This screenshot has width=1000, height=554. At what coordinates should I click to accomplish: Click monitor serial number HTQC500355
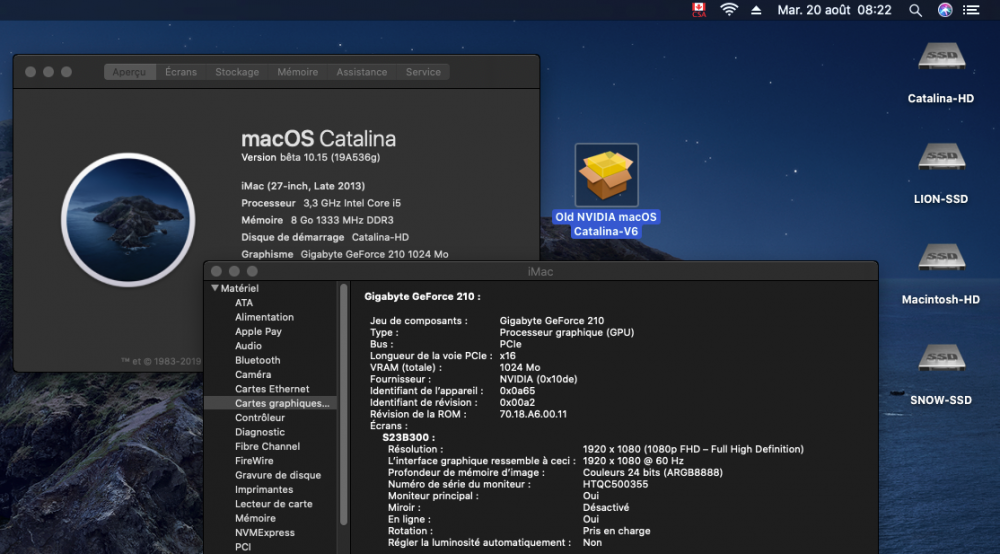point(615,484)
